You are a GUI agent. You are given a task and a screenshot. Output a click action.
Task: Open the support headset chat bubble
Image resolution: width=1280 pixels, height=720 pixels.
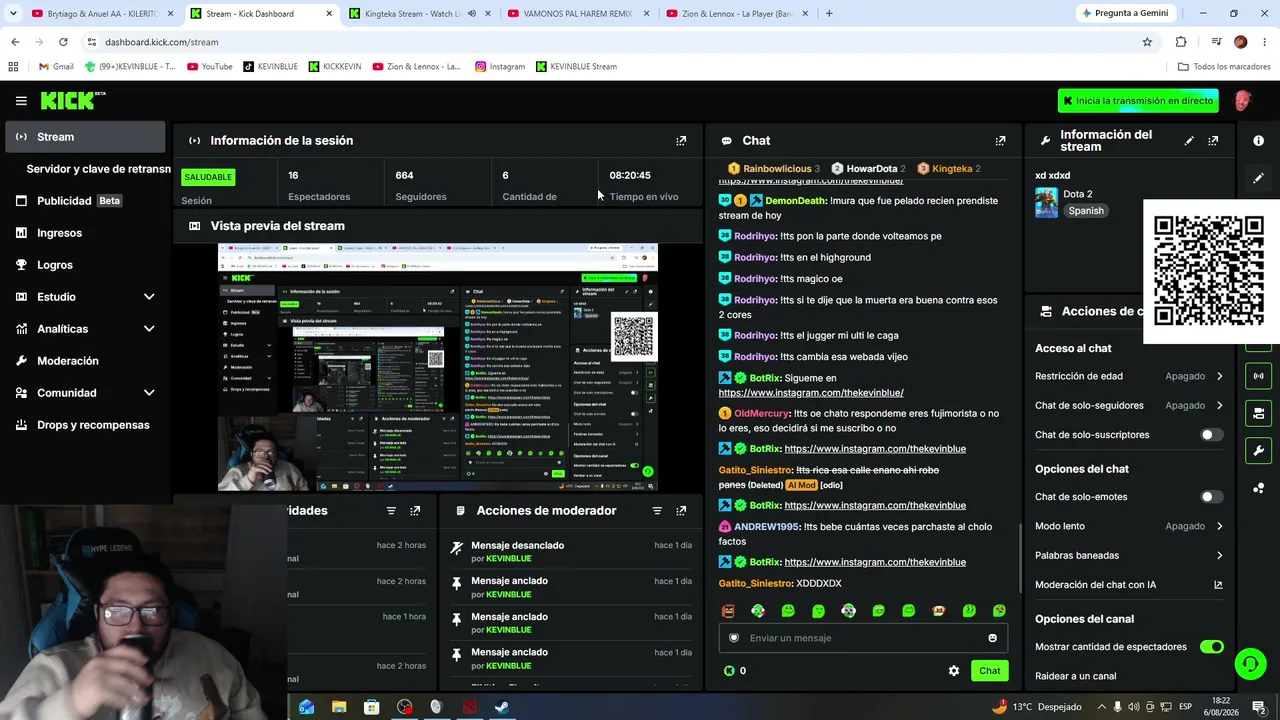pyautogui.click(x=1250, y=663)
